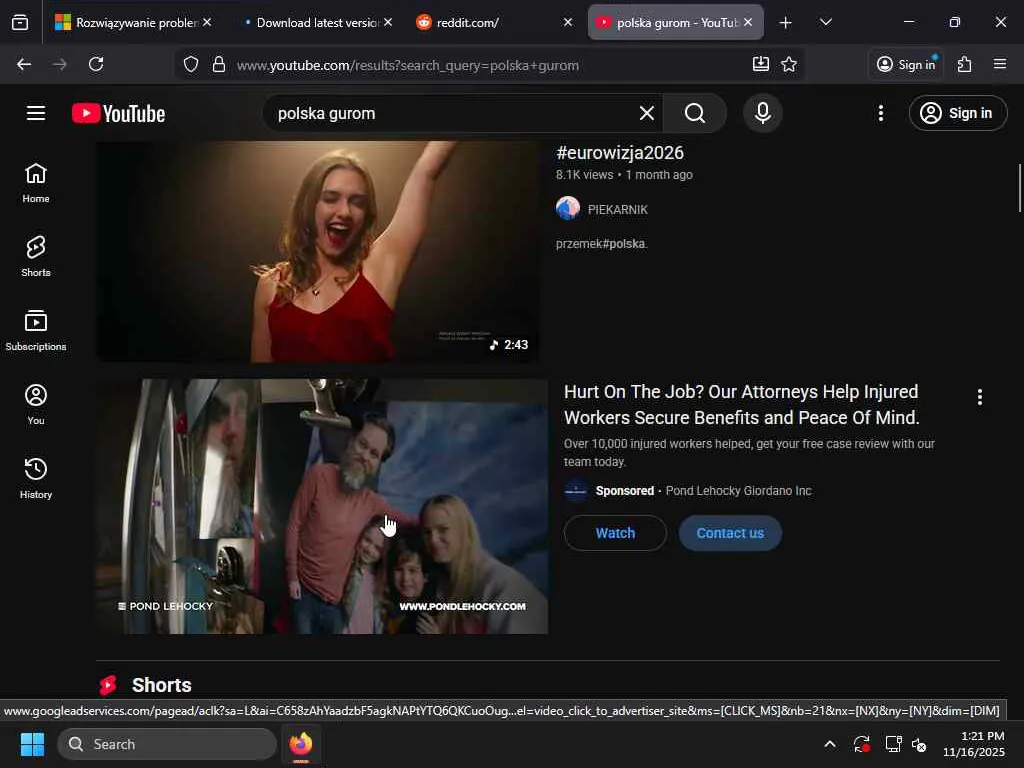List all tabs with the dropdown arrow
Image resolution: width=1024 pixels, height=768 pixels.
[x=825, y=23]
